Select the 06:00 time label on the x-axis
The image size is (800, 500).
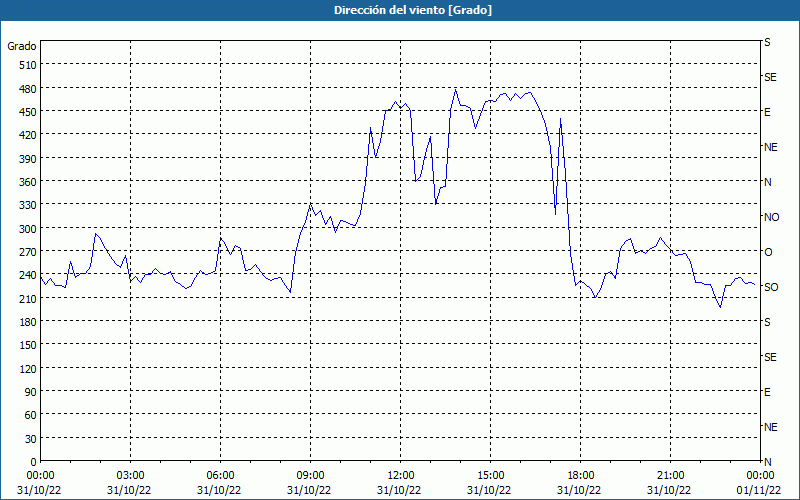pyautogui.click(x=220, y=476)
